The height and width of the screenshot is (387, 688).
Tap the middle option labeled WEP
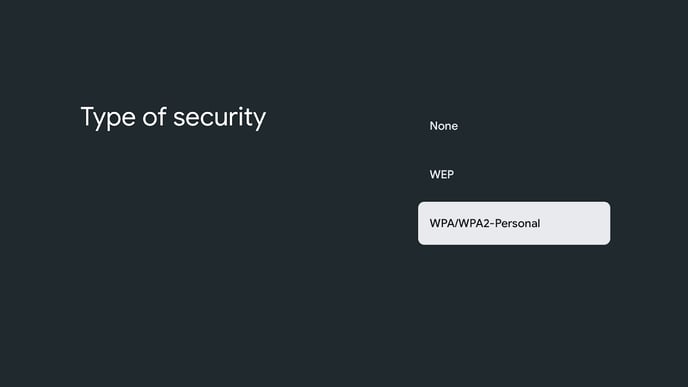(514, 175)
